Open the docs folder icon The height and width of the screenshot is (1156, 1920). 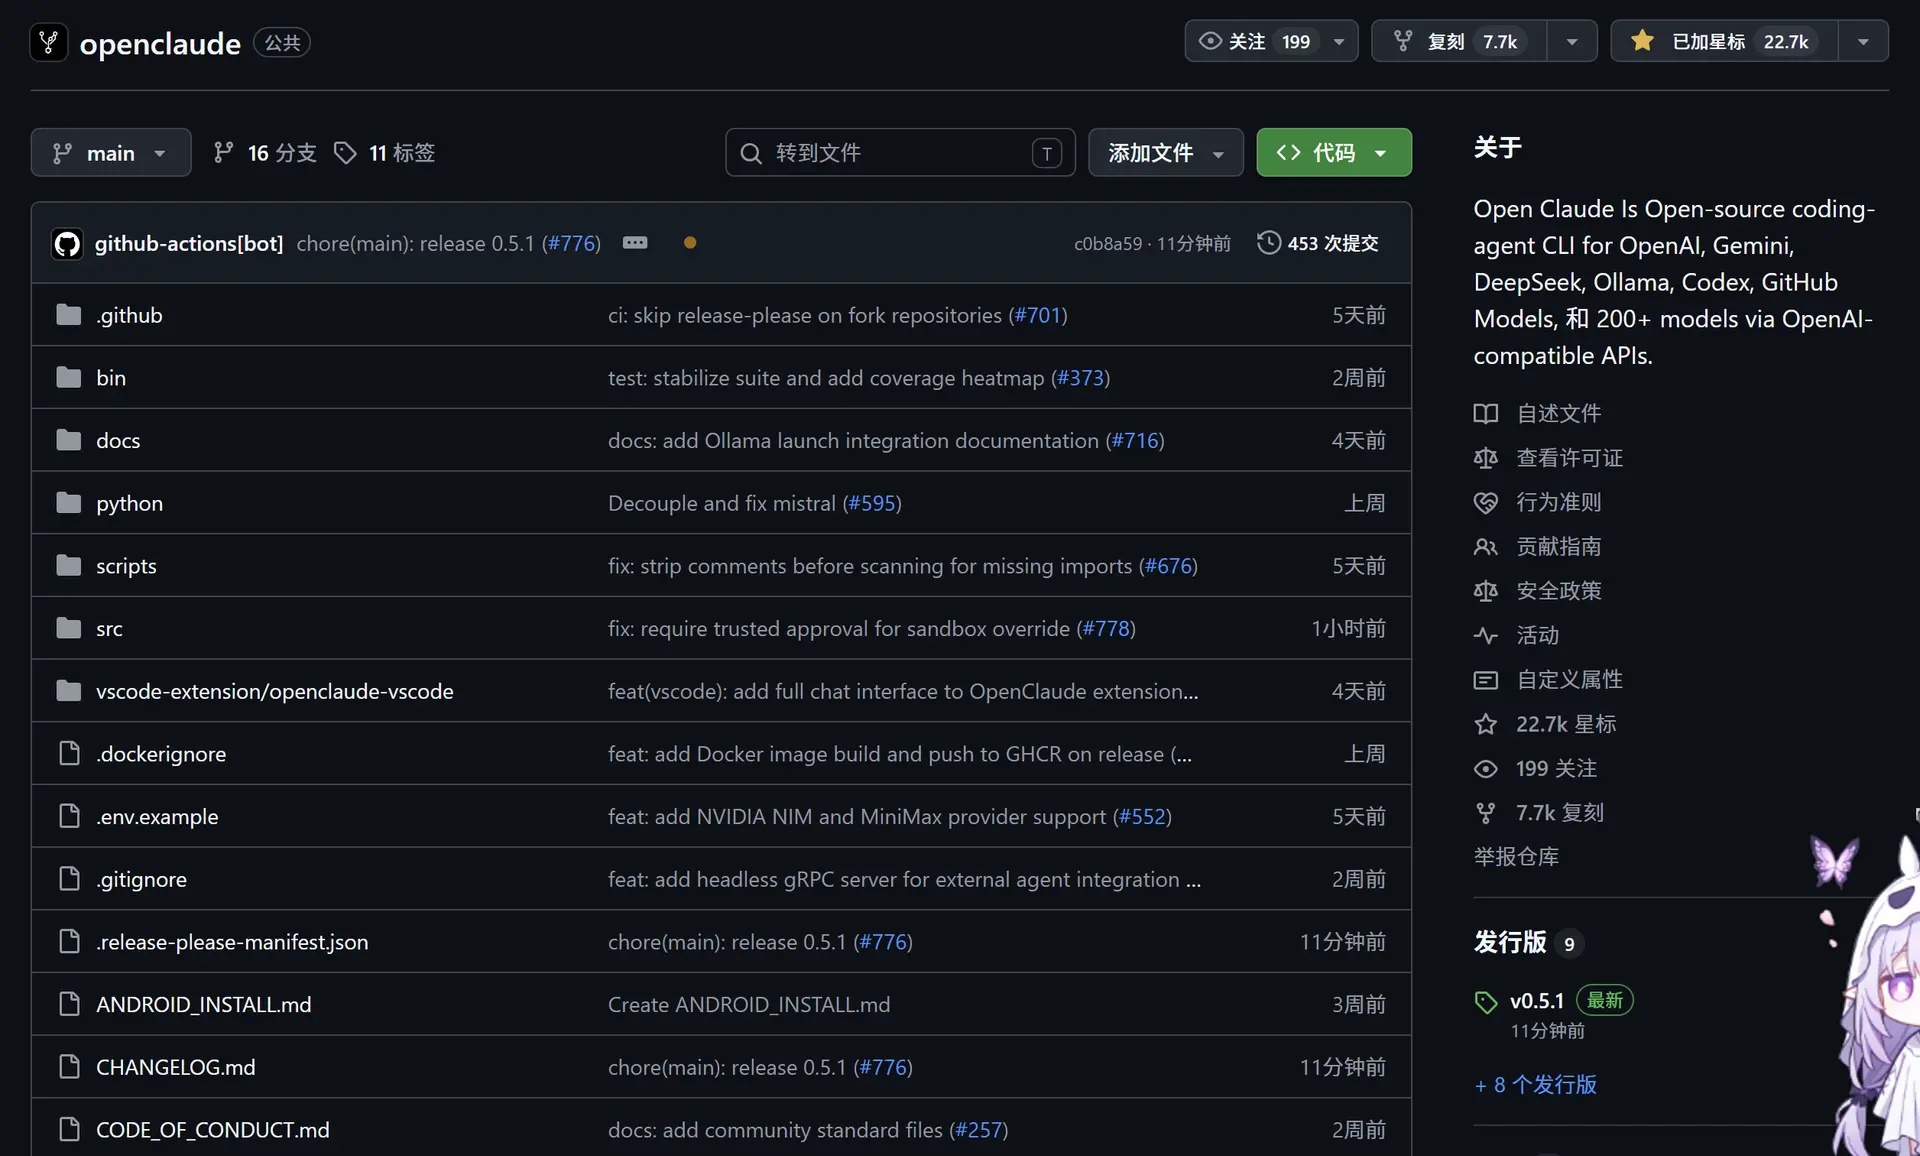69,440
